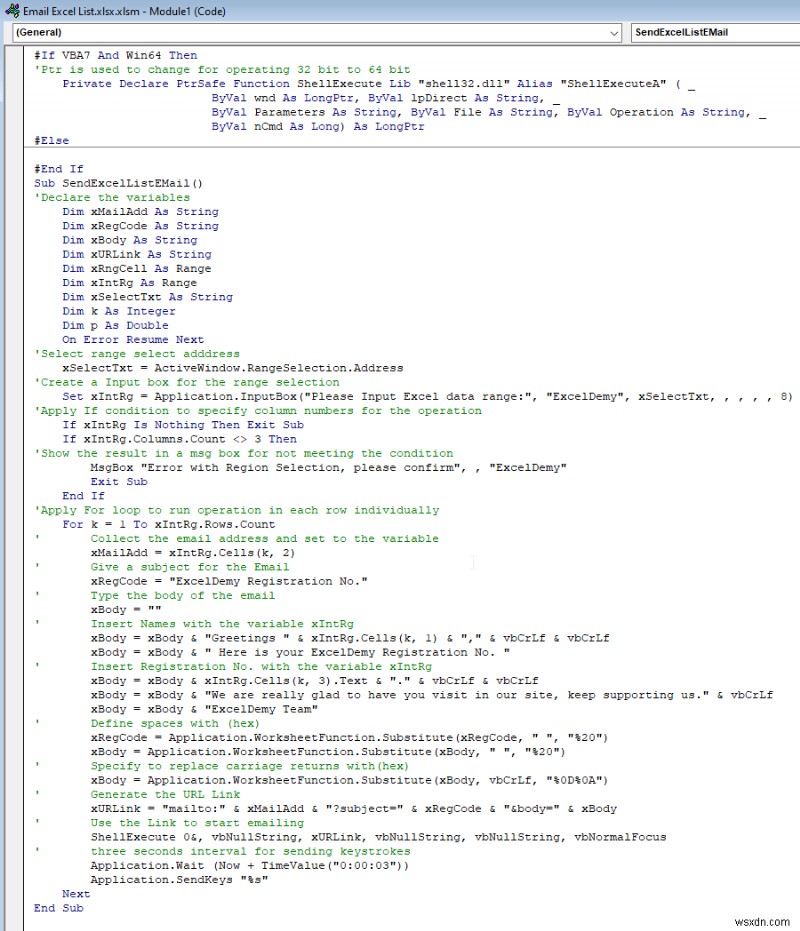800x931 pixels.
Task: Click the MsgBox 'Error with Region Selection' line
Action: (328, 467)
